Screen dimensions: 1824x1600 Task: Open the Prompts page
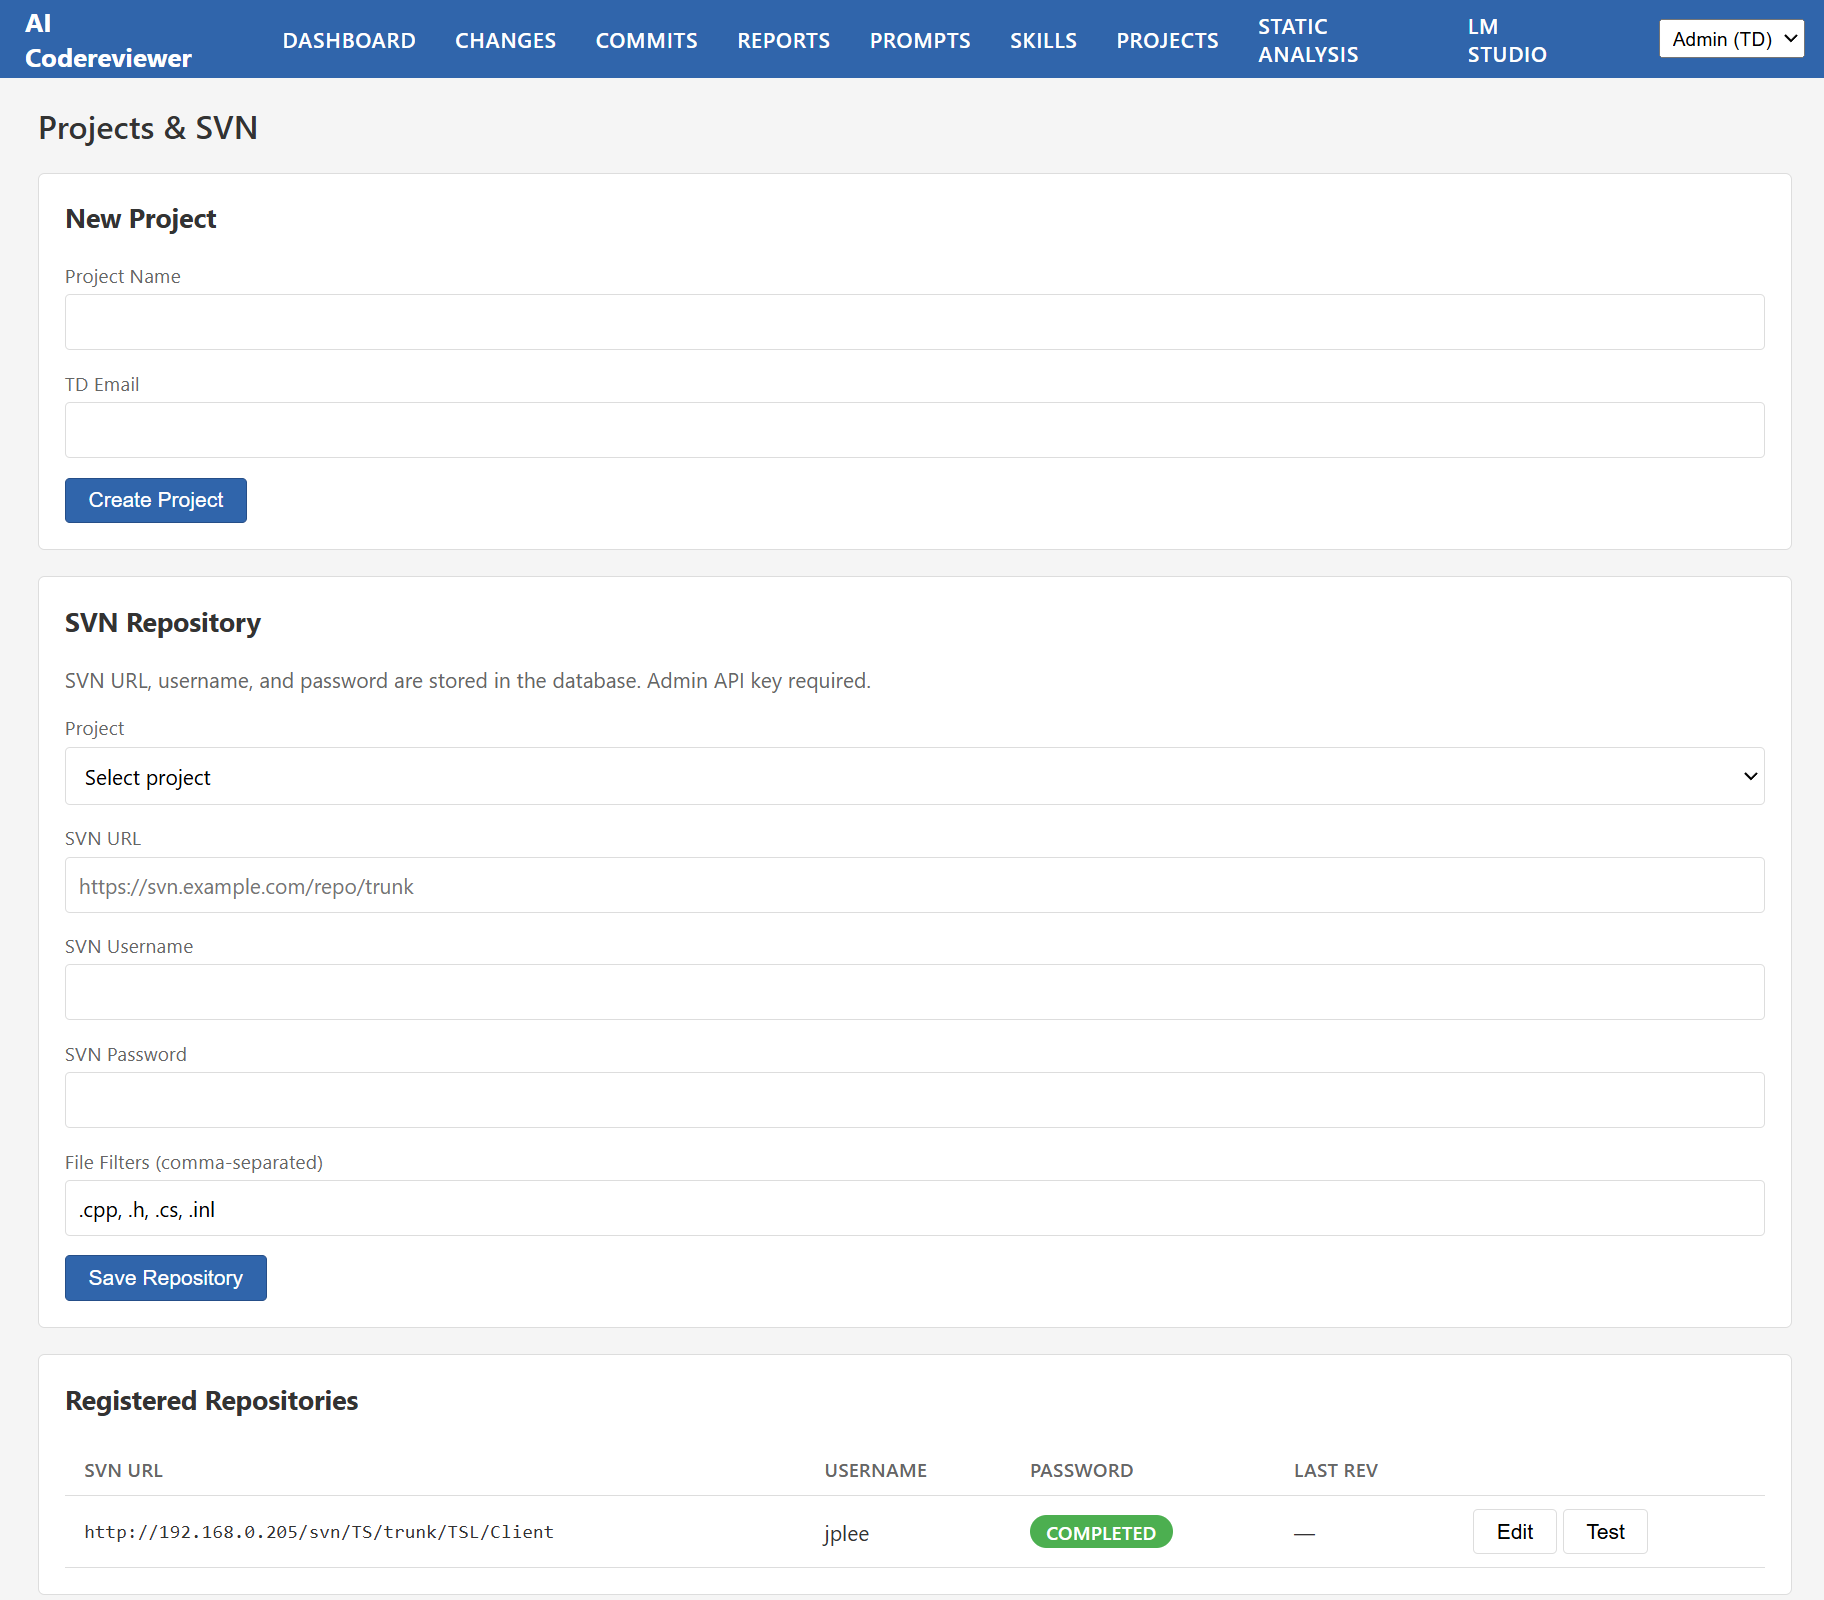[x=920, y=40]
